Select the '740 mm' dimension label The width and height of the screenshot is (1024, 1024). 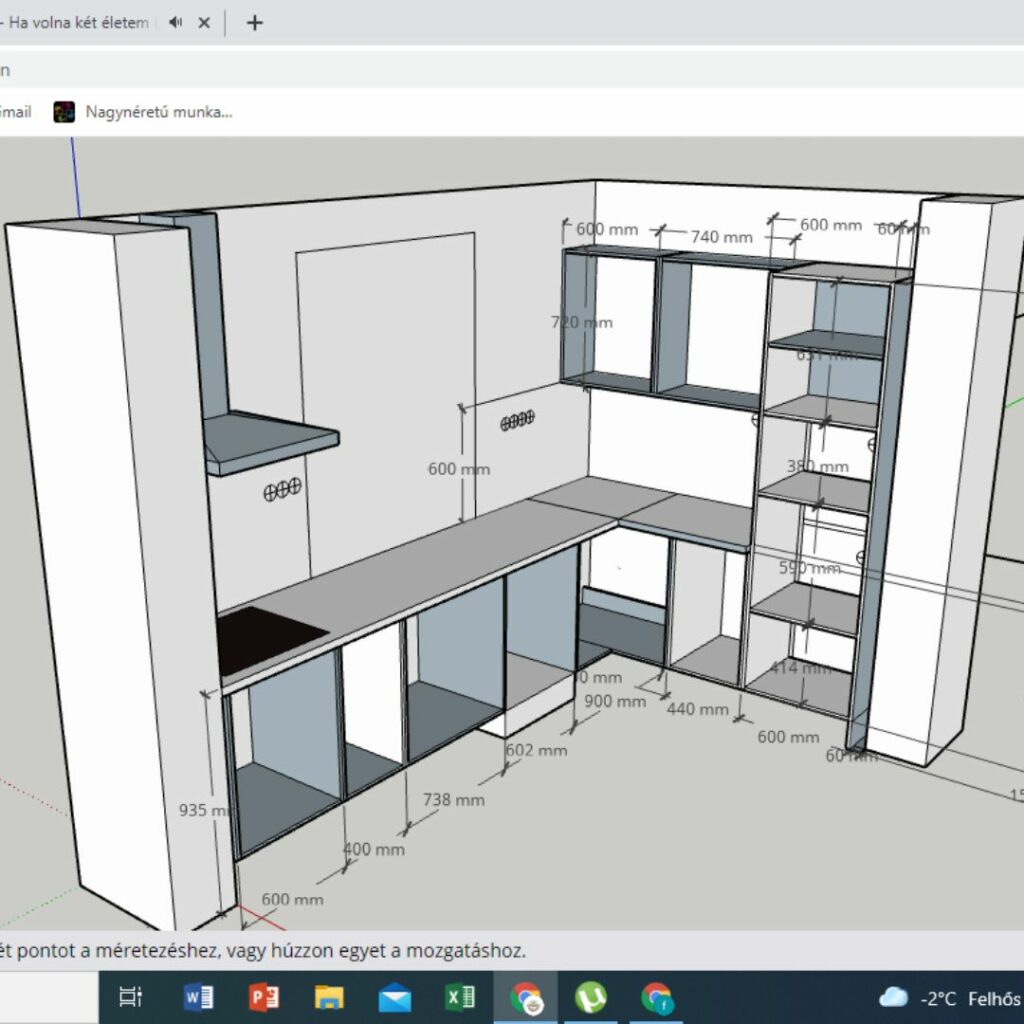pos(722,237)
